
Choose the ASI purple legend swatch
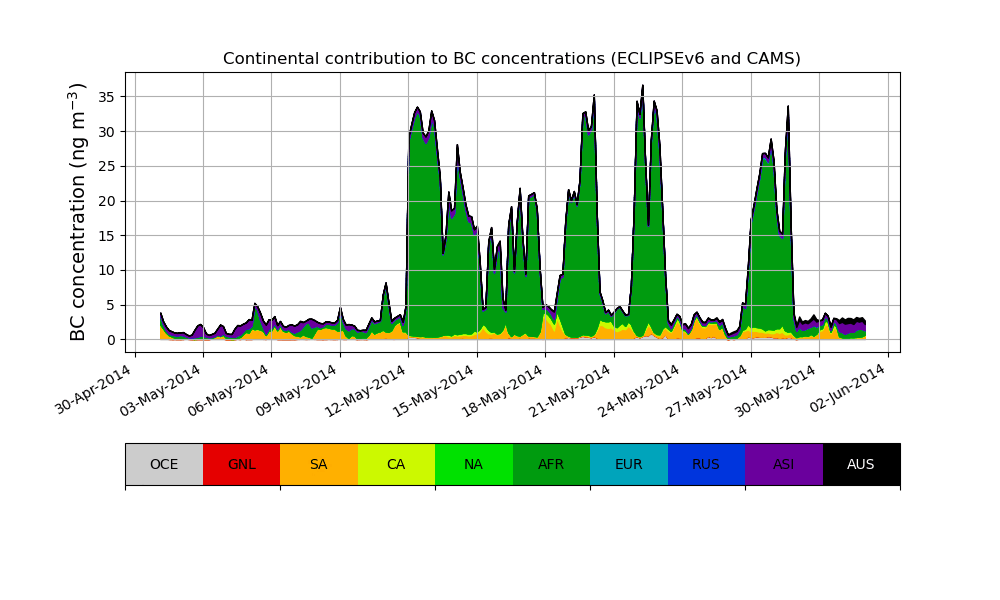tap(784, 464)
